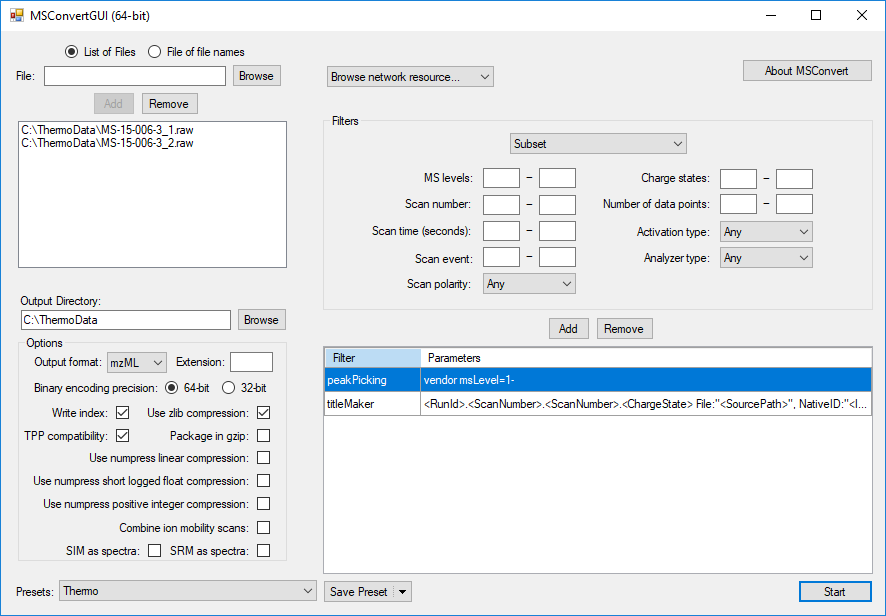The height and width of the screenshot is (616, 886).
Task: Toggle Use zlib compression checkbox
Action: click(263, 413)
